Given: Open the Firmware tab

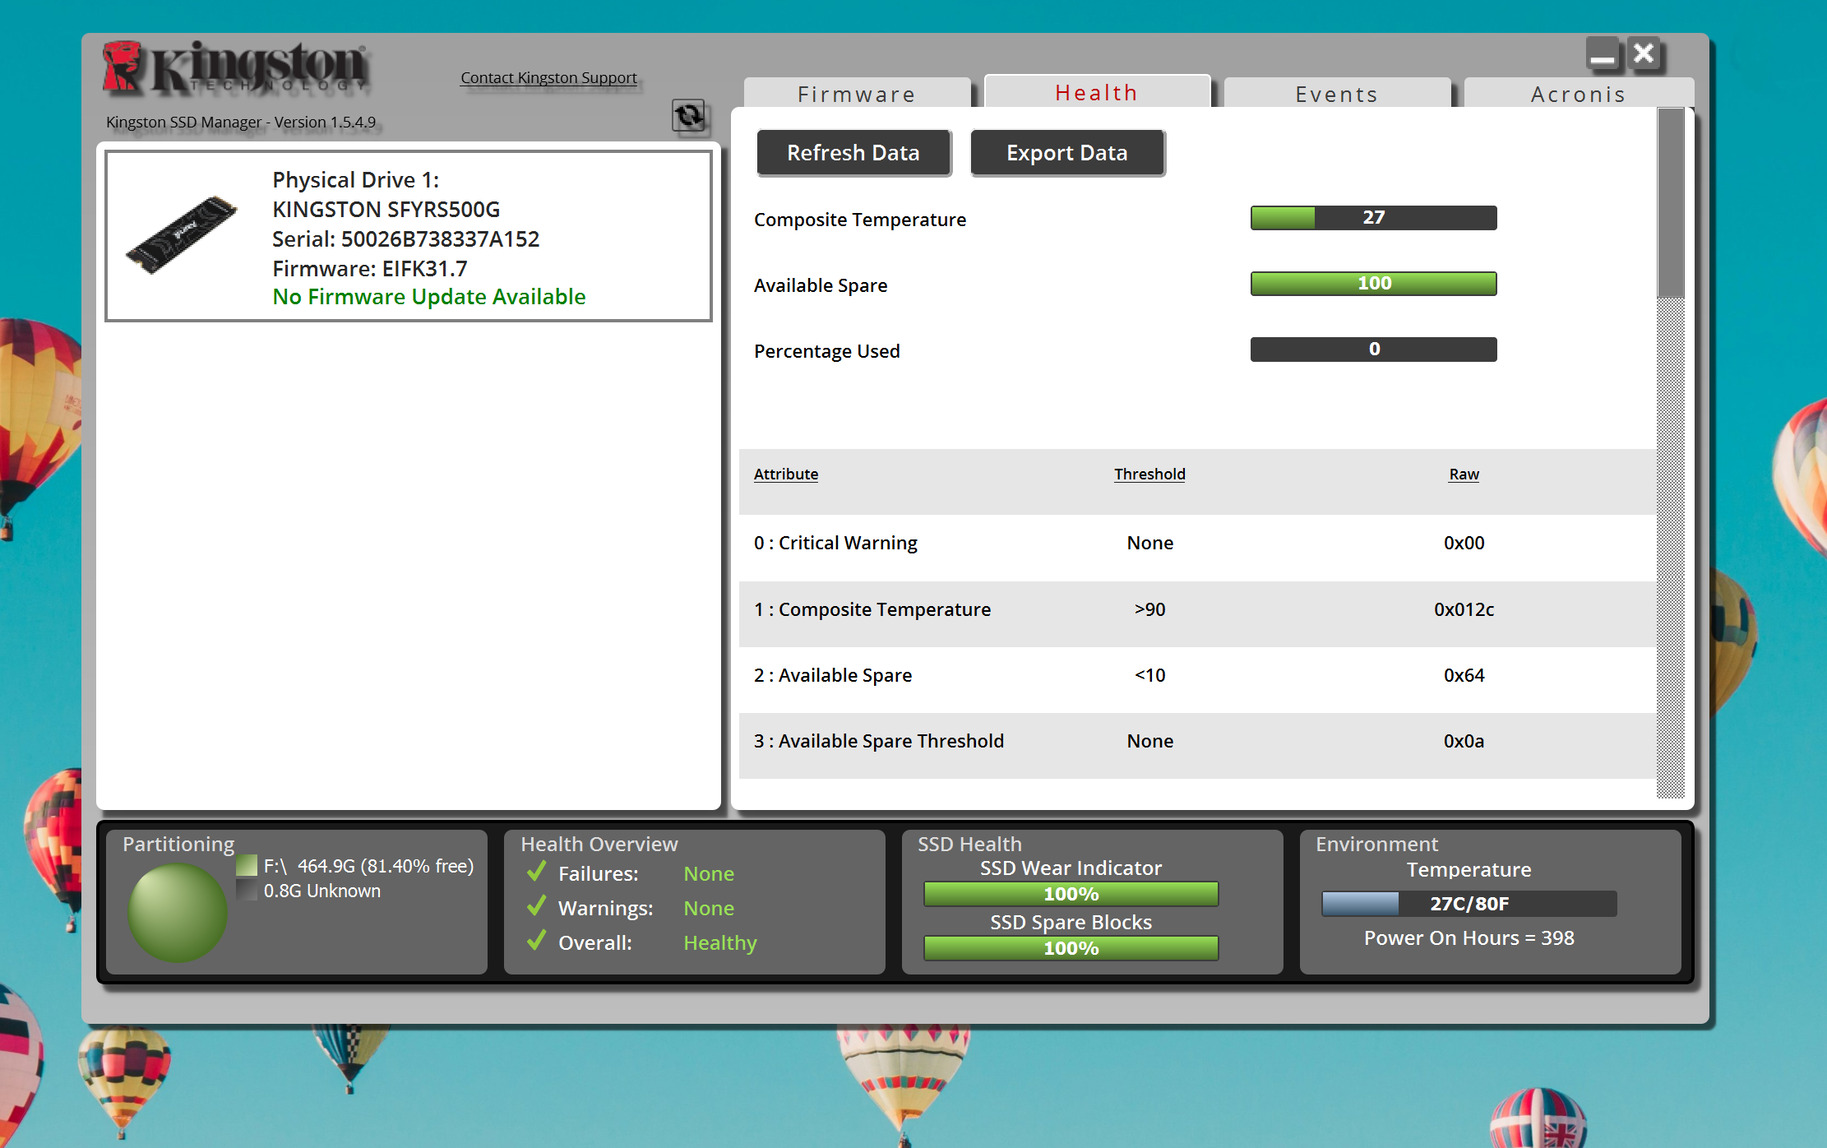Looking at the screenshot, I should point(857,93).
